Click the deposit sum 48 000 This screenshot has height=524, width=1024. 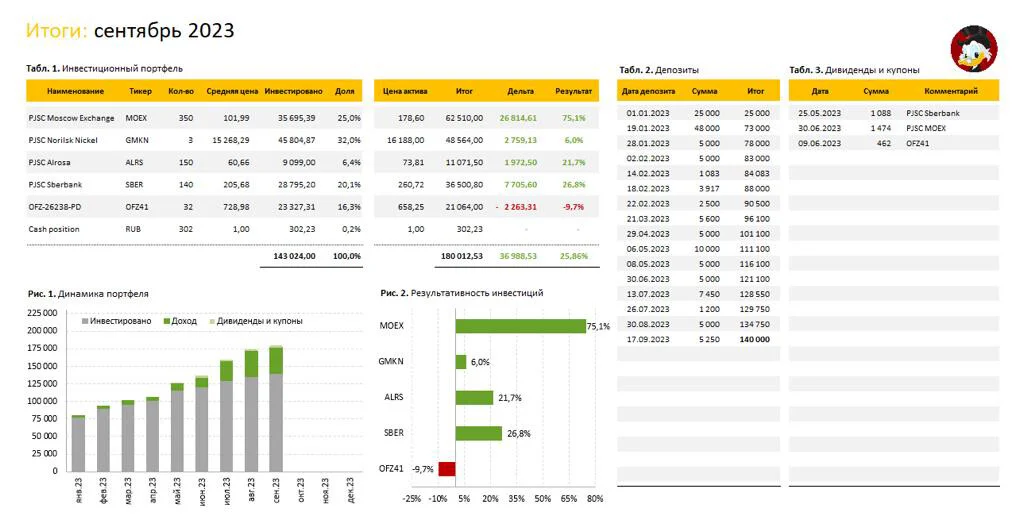pyautogui.click(x=707, y=128)
